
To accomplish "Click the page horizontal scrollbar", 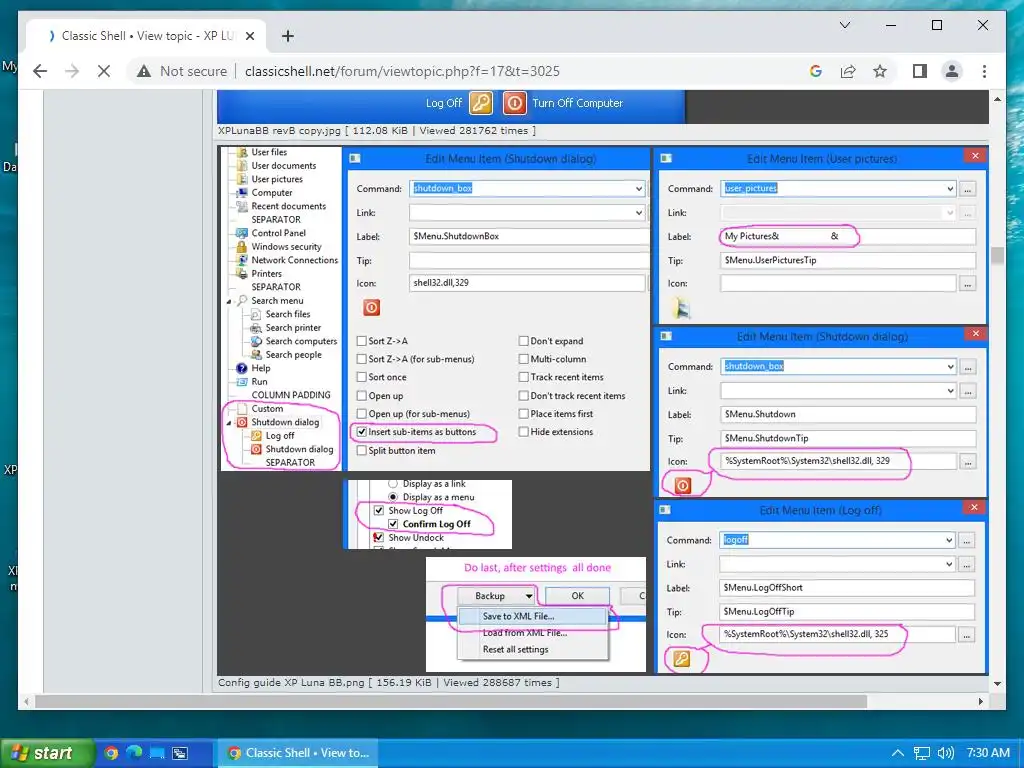I will pos(451,701).
